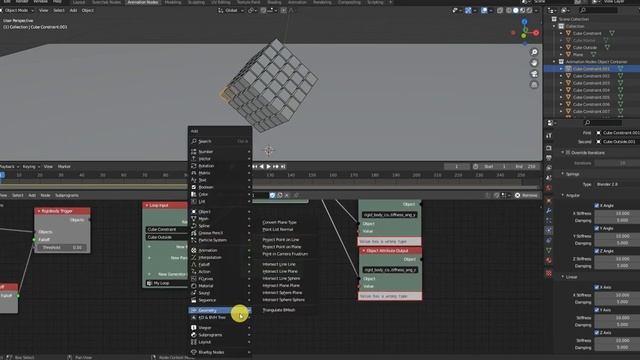Toggle the X Axis checkbox
Viewport: 640px width, 360px height.
pyautogui.click(x=597, y=287)
